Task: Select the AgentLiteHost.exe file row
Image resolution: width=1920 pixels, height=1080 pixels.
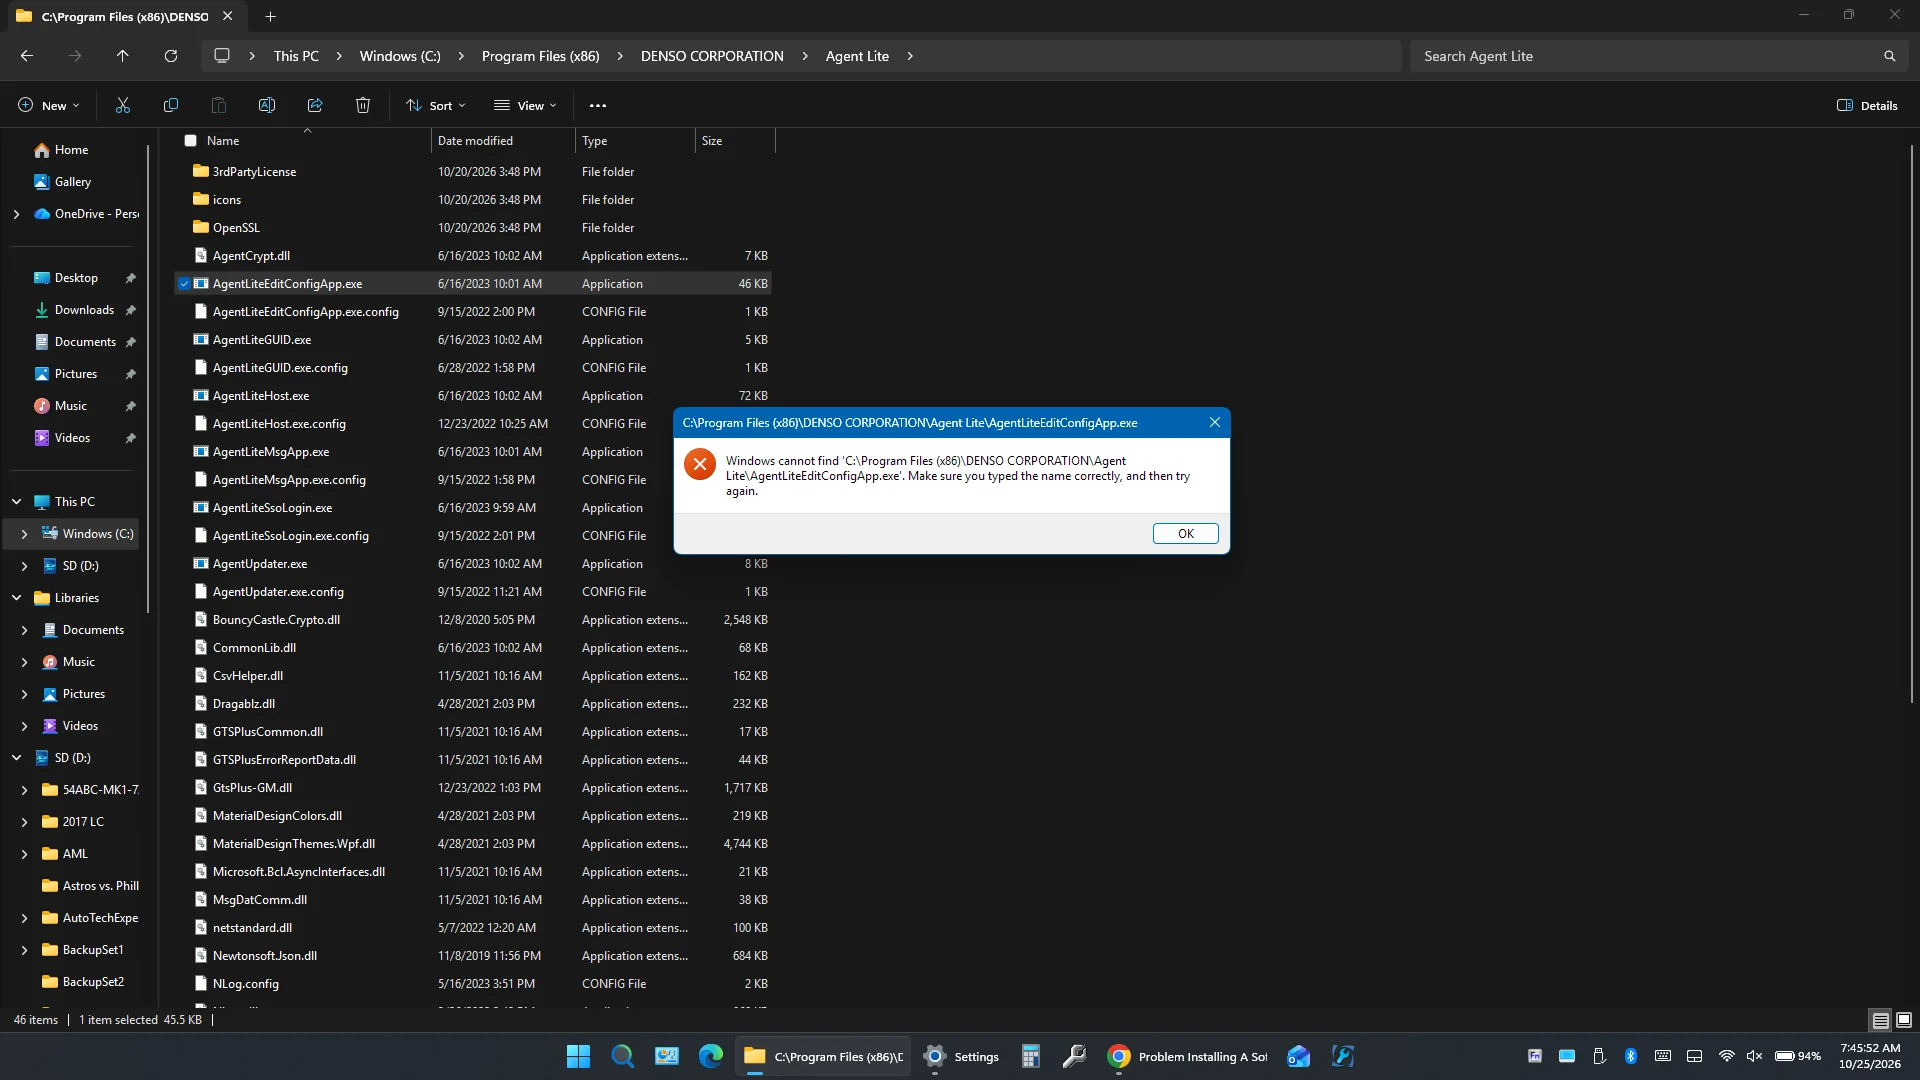Action: (x=473, y=396)
